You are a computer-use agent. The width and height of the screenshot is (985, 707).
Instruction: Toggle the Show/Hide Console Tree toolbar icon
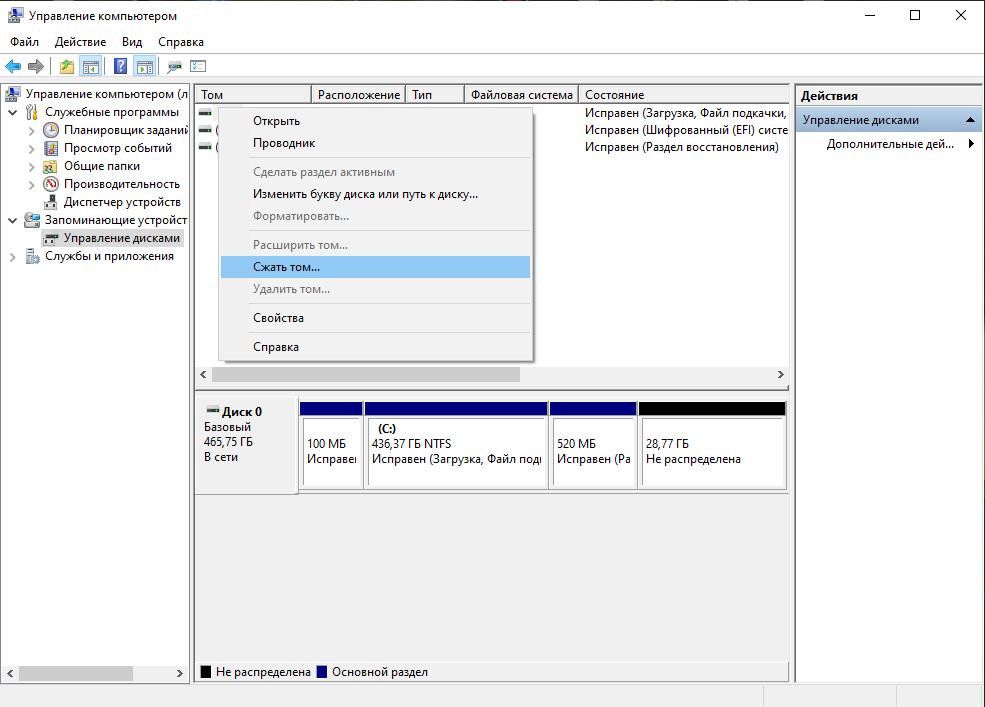(90, 66)
